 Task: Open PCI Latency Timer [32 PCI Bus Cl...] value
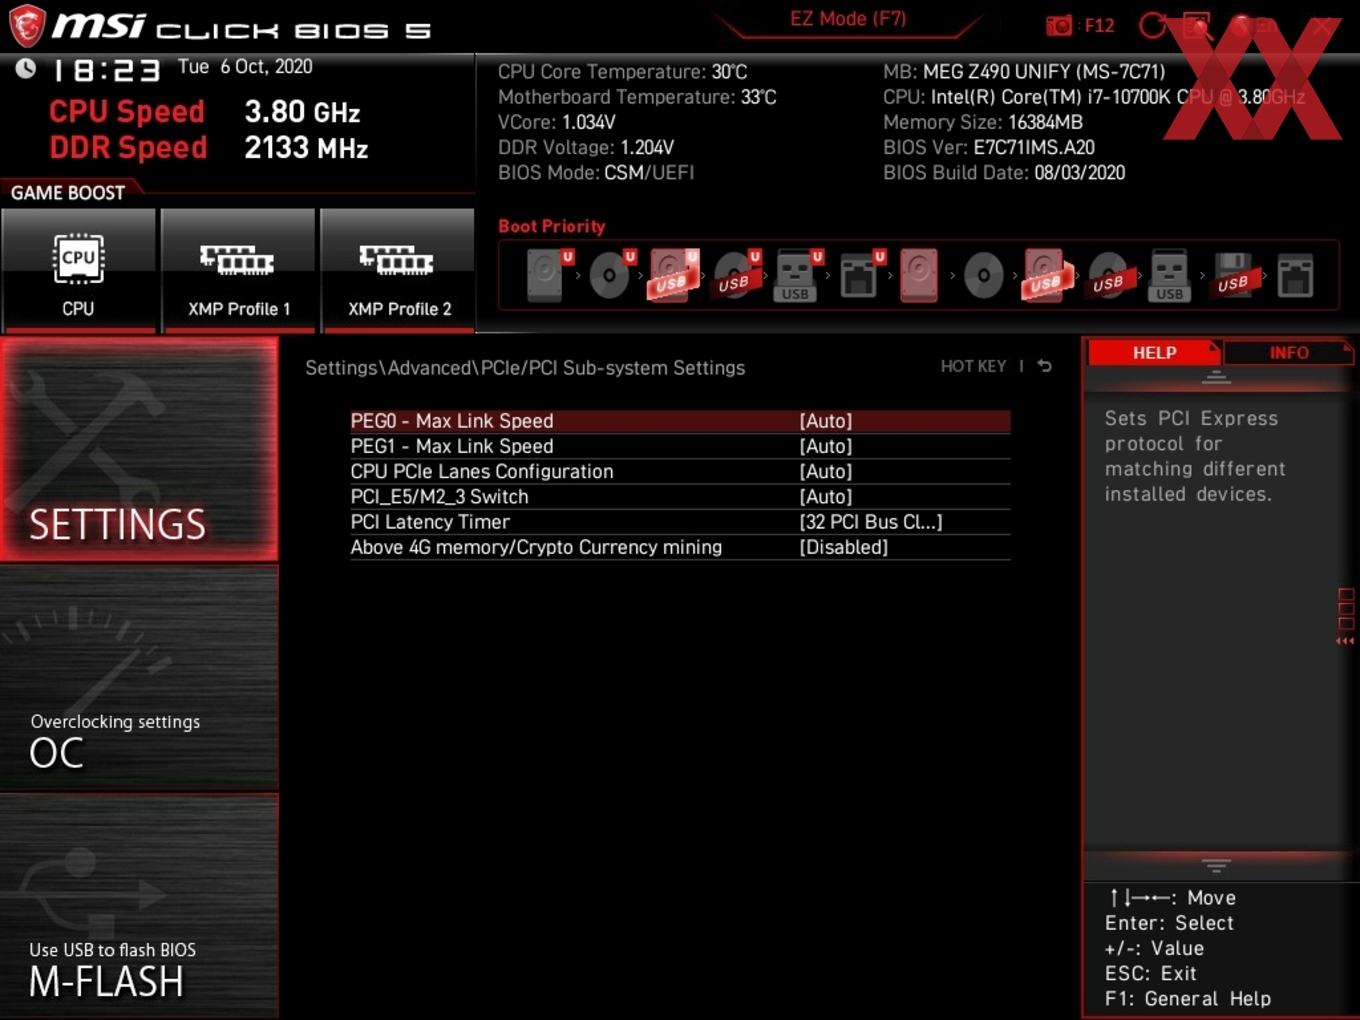pos(871,522)
